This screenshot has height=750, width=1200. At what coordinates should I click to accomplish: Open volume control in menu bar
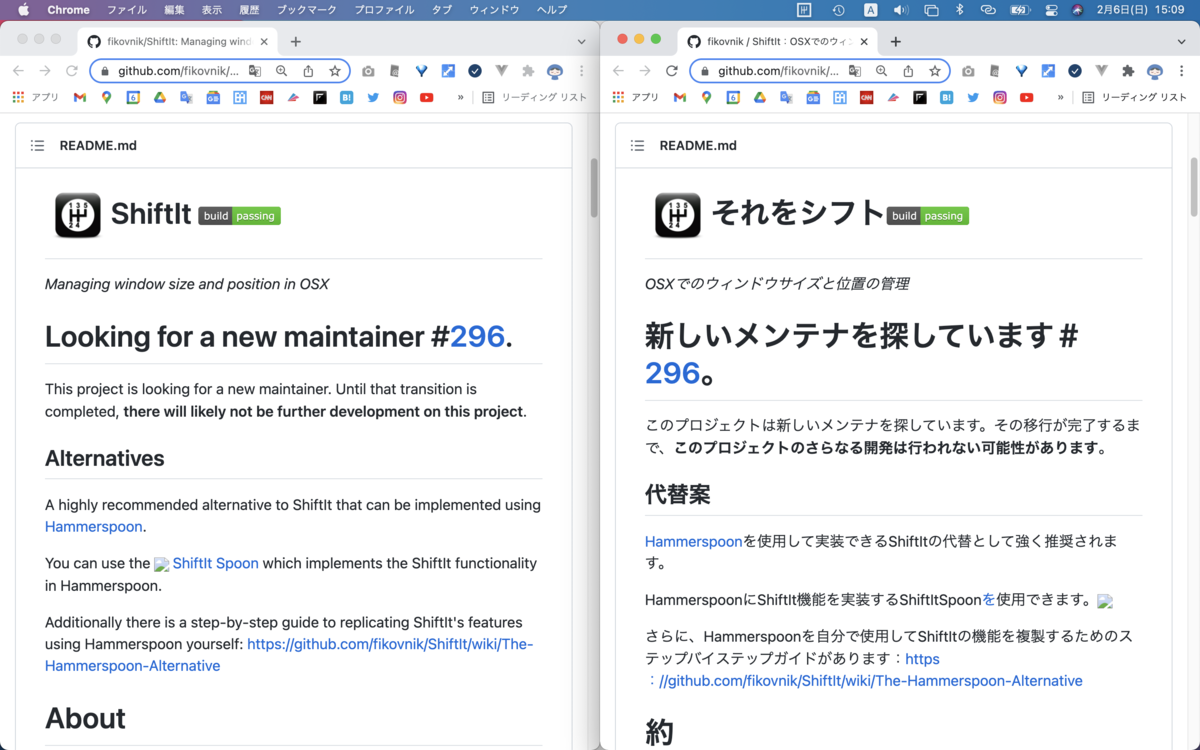(900, 10)
